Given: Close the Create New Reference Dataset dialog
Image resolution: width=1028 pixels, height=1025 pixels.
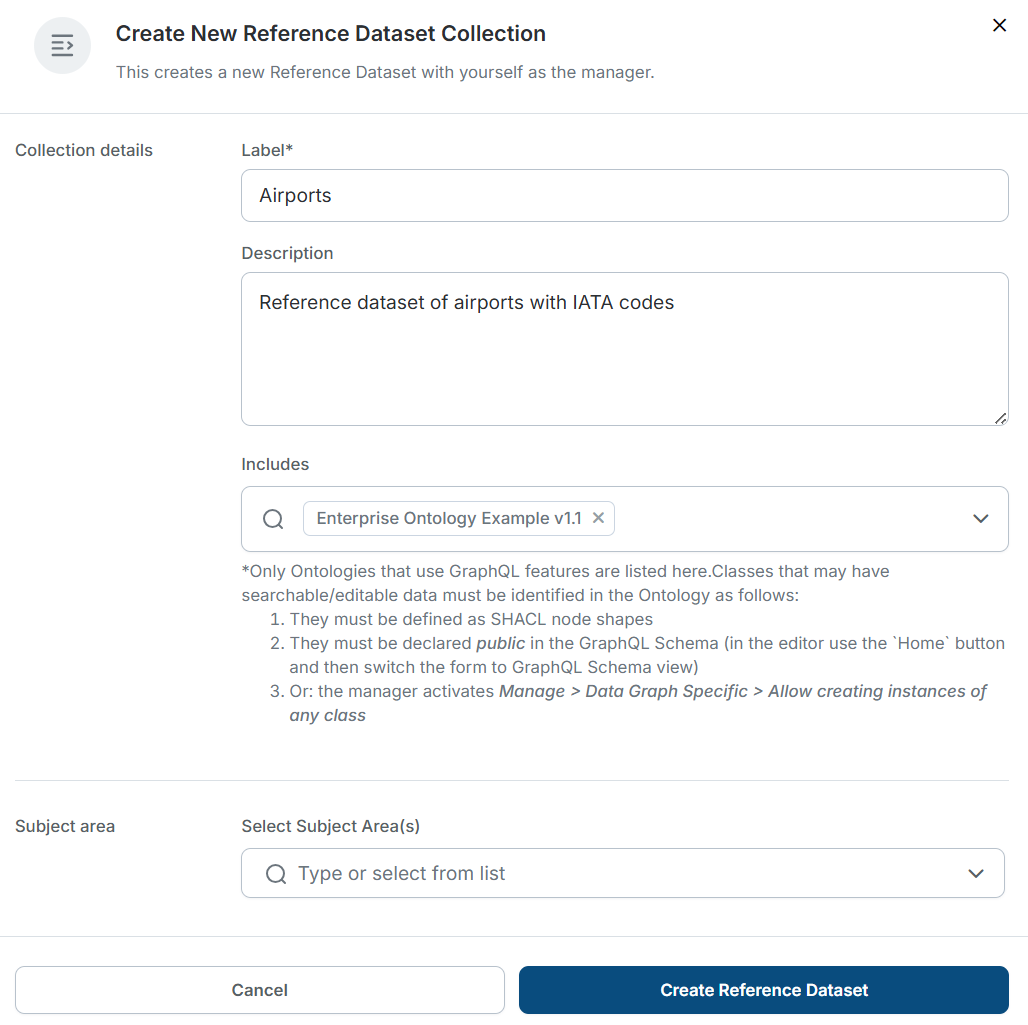Looking at the screenshot, I should point(999,26).
